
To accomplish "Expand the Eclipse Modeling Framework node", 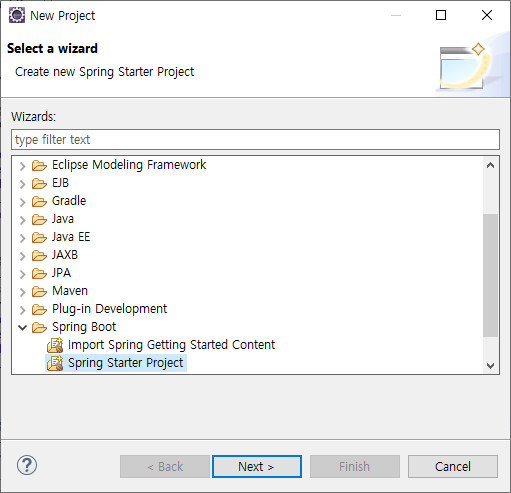I will (22, 166).
